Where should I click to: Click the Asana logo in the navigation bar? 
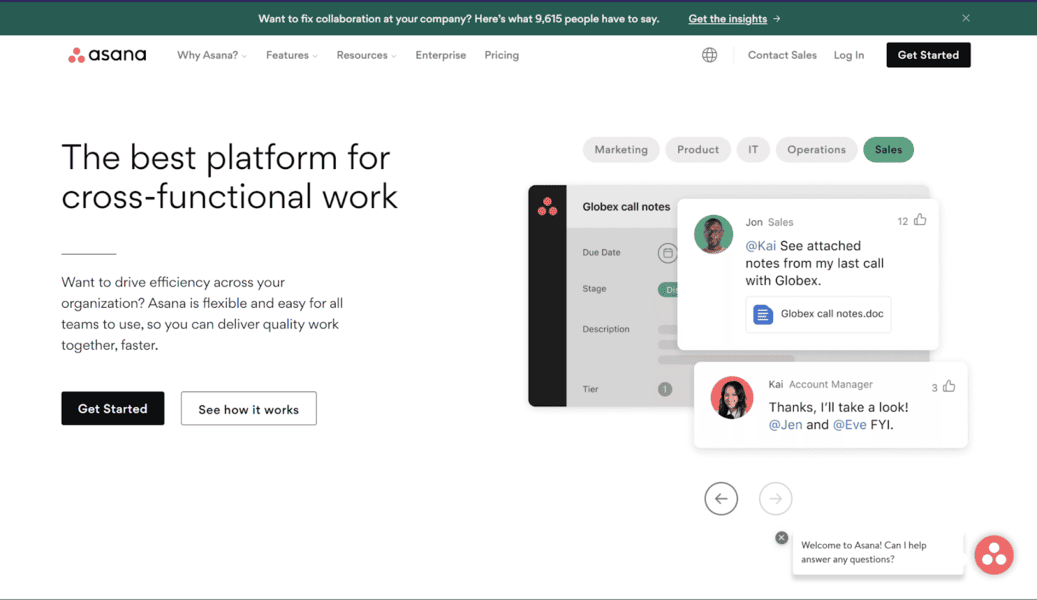pyautogui.click(x=107, y=55)
